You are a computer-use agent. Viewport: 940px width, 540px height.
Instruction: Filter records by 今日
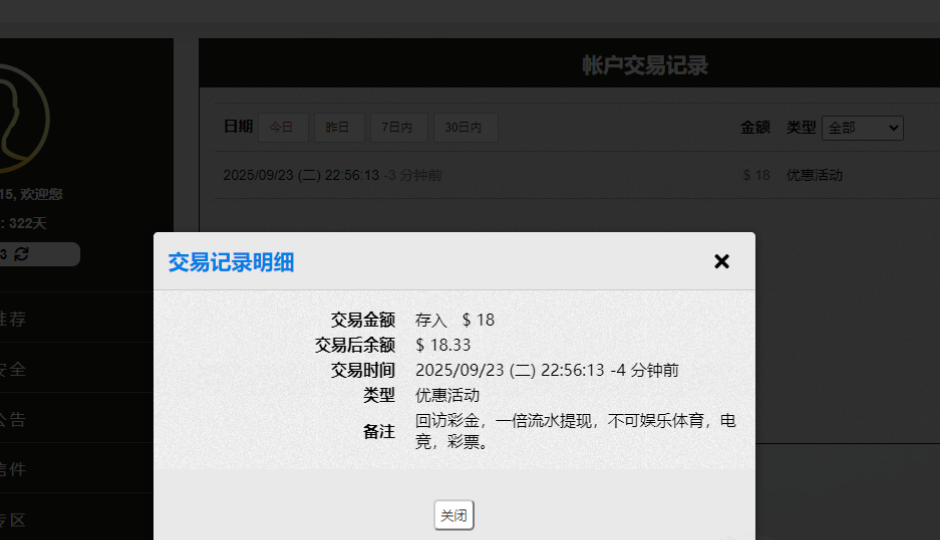[283, 127]
